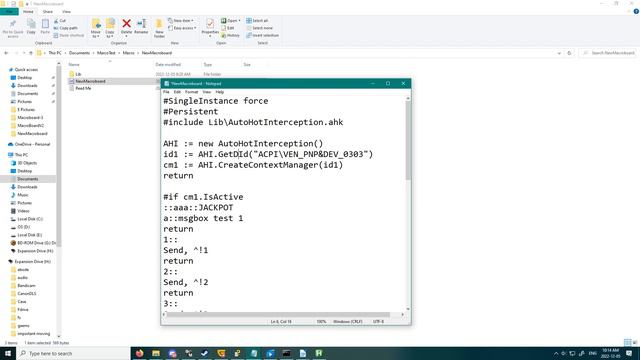Image resolution: width=640 pixels, height=360 pixels.
Task: Switch to the Share ribbon tab
Action: (x=48, y=11)
